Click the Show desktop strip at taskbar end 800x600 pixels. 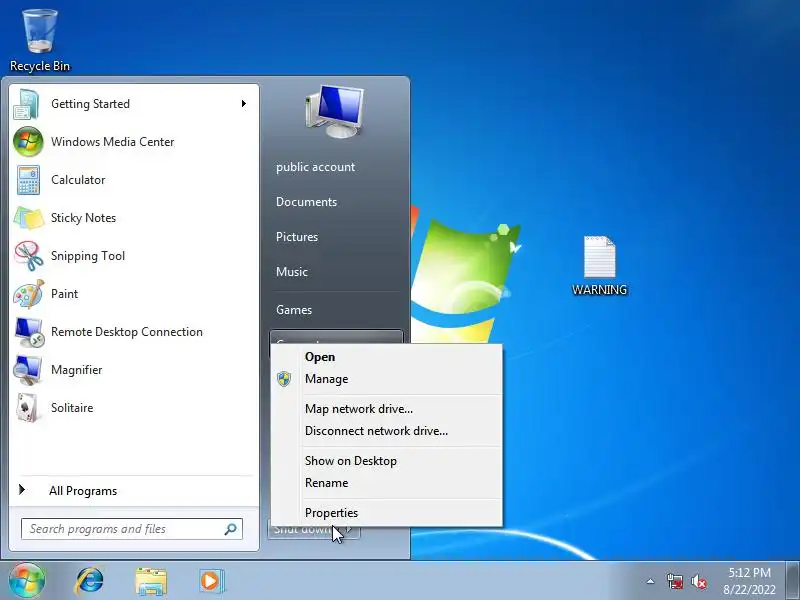coord(792,581)
